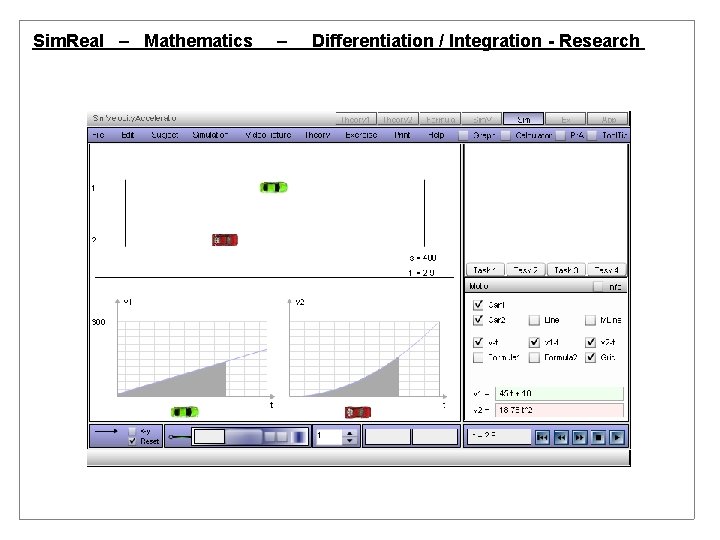Viewport: 720px width, 540px height.
Task: Stop the simulation with the stop button
Action: (x=598, y=438)
